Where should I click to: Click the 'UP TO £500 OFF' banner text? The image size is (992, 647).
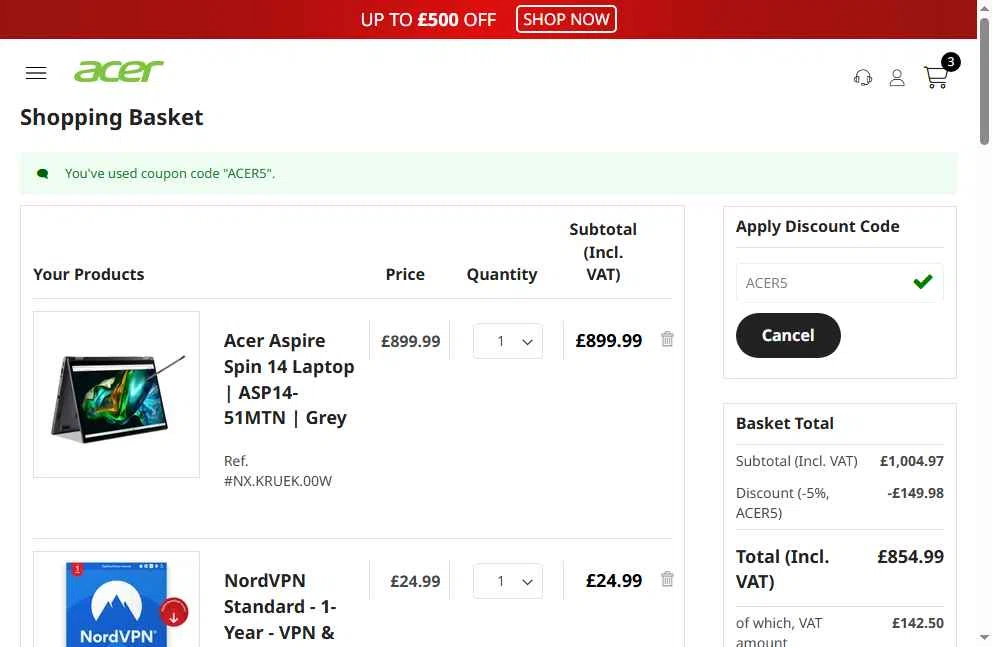[428, 20]
